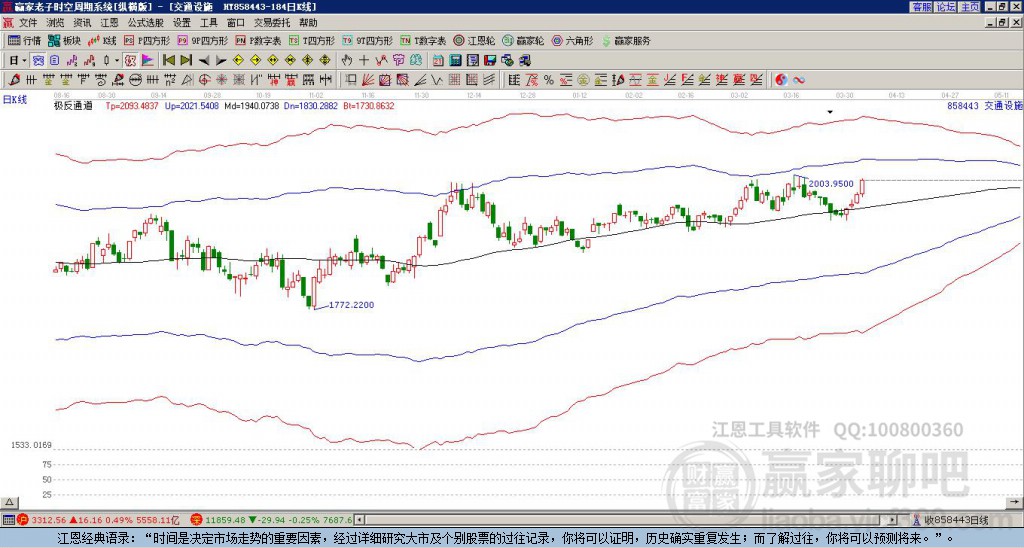
Task: Open the calendar icon
Action: point(438,61)
